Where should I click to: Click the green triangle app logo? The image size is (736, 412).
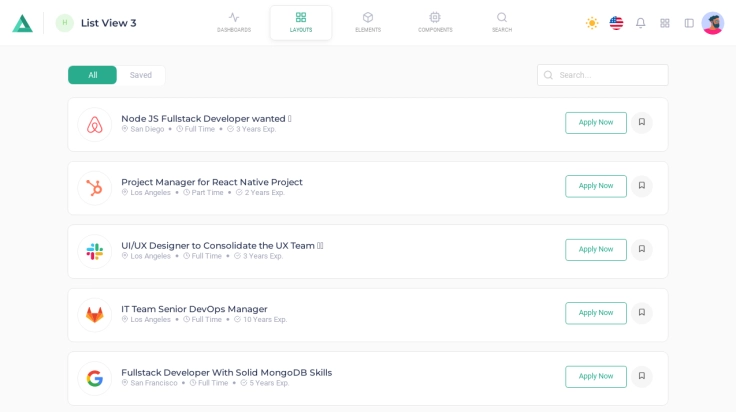[x=22, y=23]
